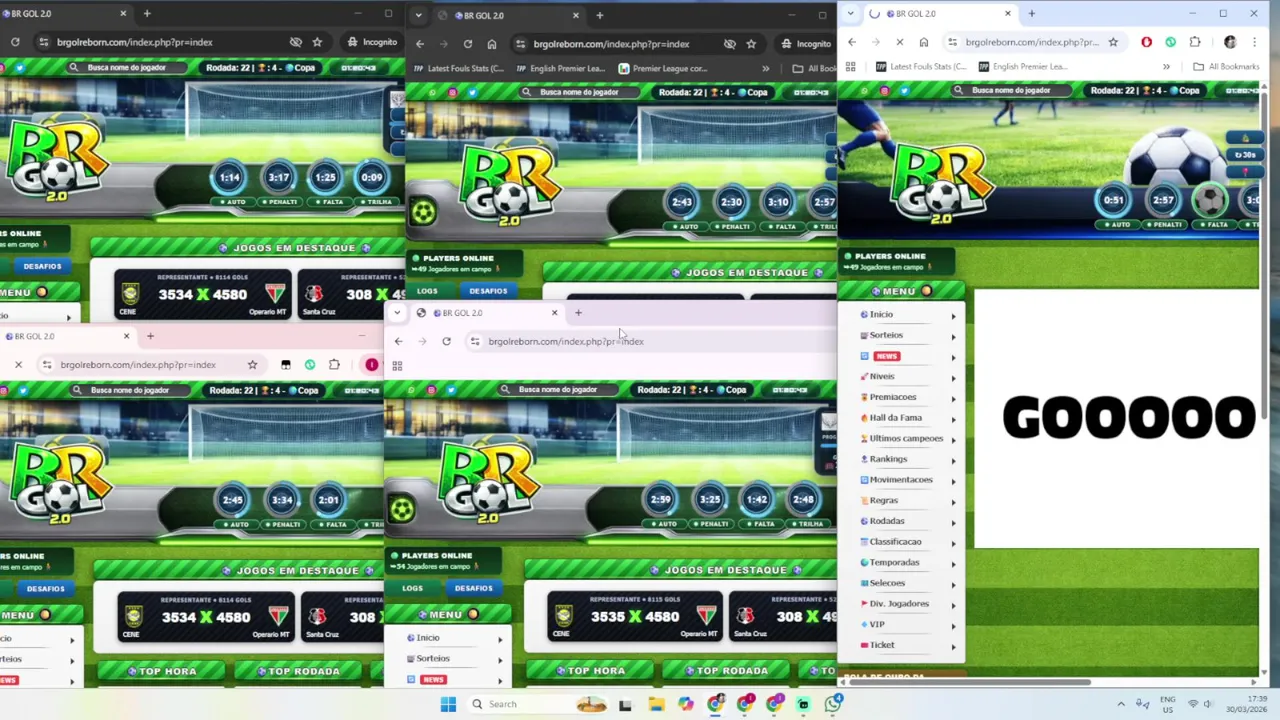Click the soccer ball timer in right window
This screenshot has height=720, width=1280.
pyautogui.click(x=1210, y=200)
